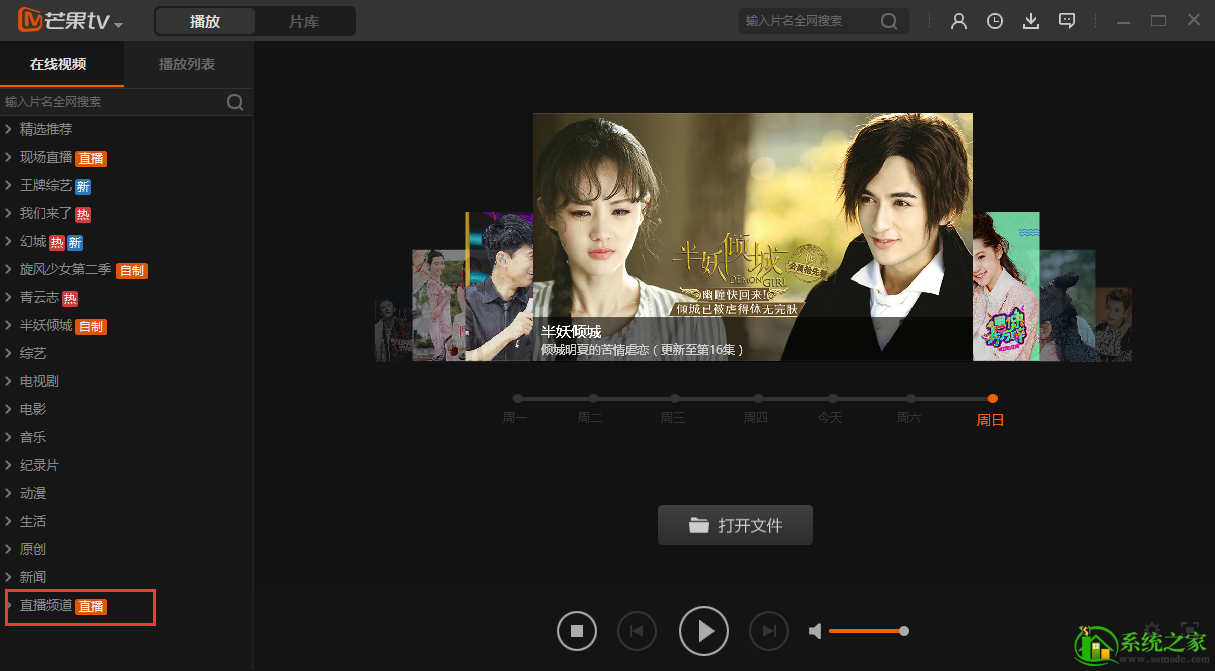Mute audio via the speaker icon
Screen dimensions: 1215x671
click(816, 631)
